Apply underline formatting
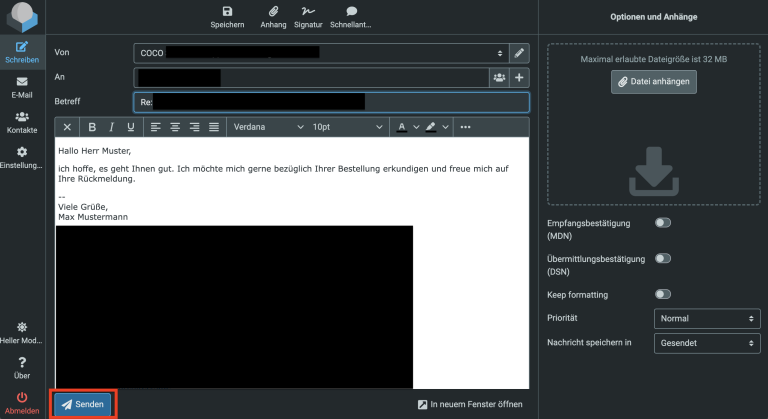 [130, 127]
